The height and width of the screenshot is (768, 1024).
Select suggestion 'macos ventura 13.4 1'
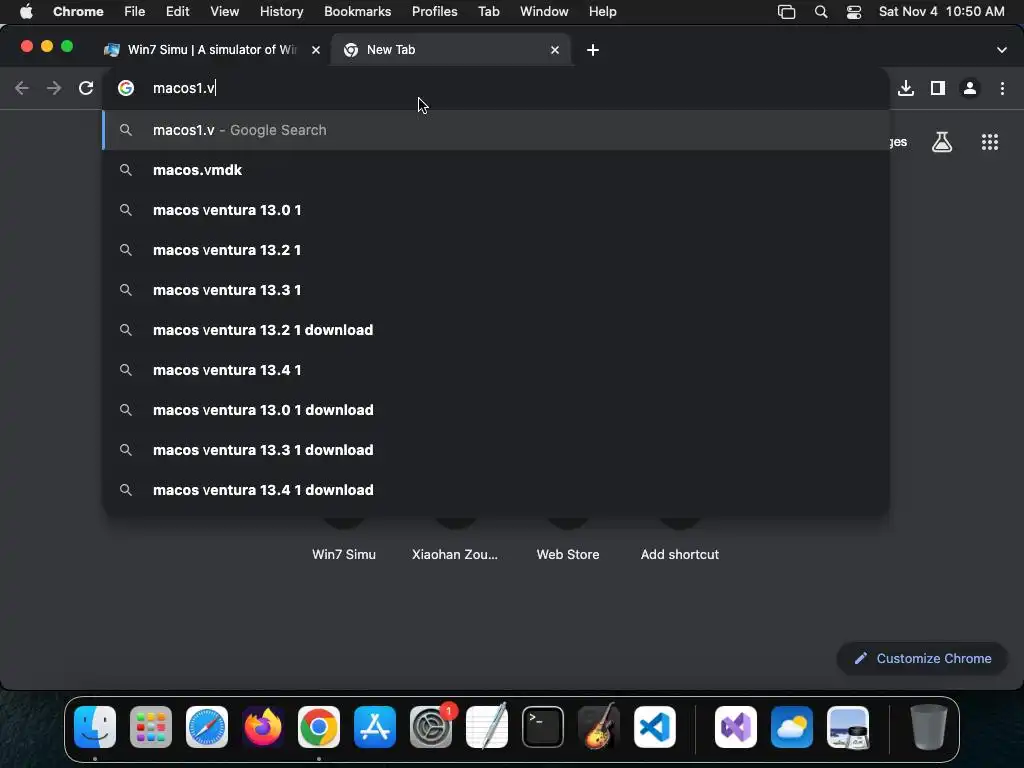pos(496,370)
